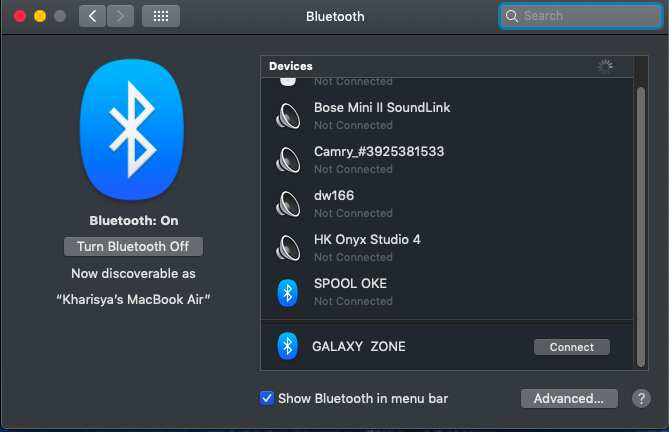The image size is (669, 432).
Task: Click Turn Bluetooth Off button
Action: 133,246
